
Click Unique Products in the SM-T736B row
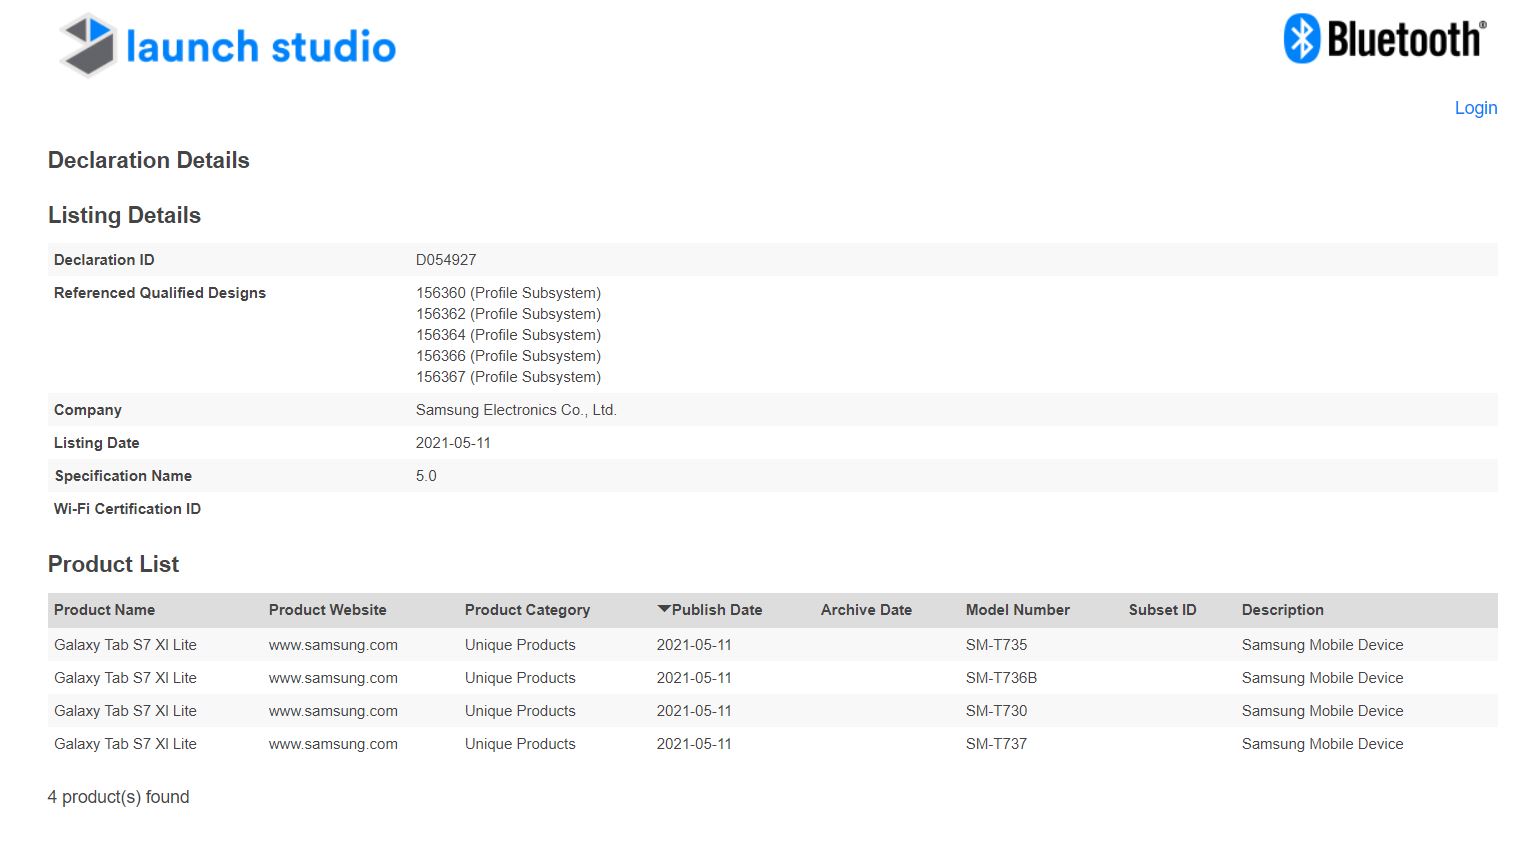[520, 678]
